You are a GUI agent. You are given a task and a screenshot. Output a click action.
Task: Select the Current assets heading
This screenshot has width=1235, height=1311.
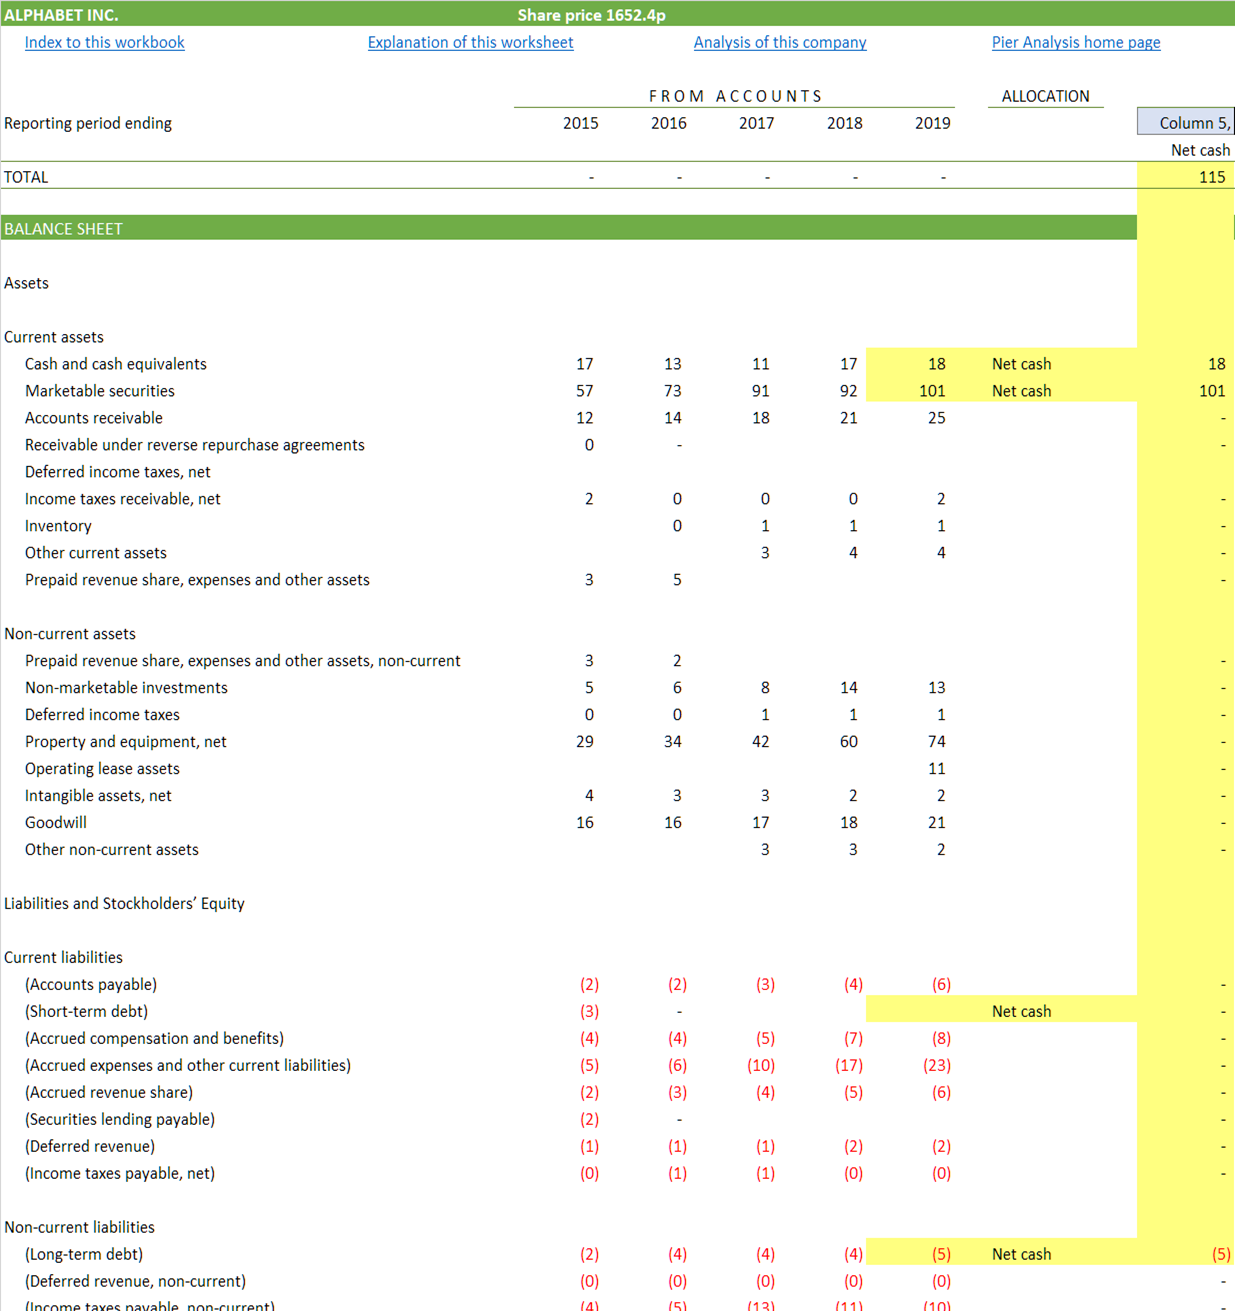coord(54,337)
